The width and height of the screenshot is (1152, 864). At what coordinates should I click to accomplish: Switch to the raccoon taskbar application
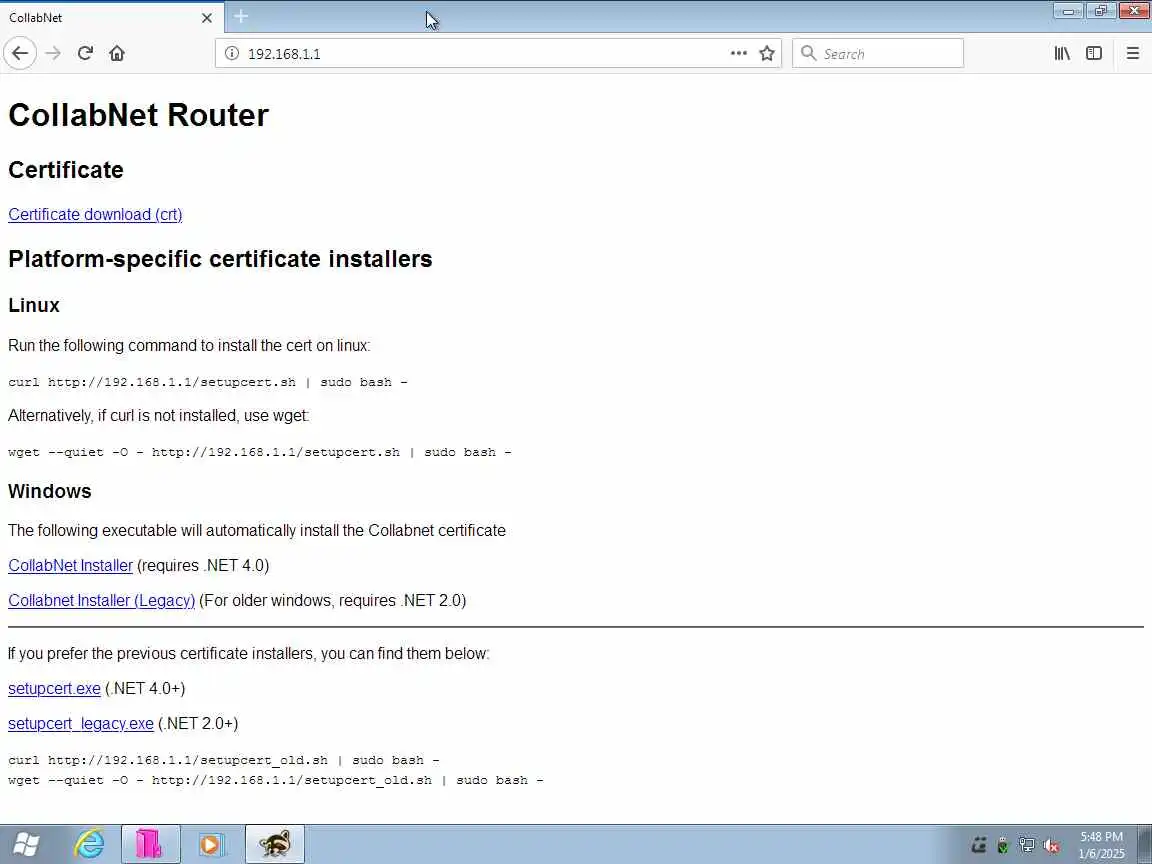click(x=275, y=844)
